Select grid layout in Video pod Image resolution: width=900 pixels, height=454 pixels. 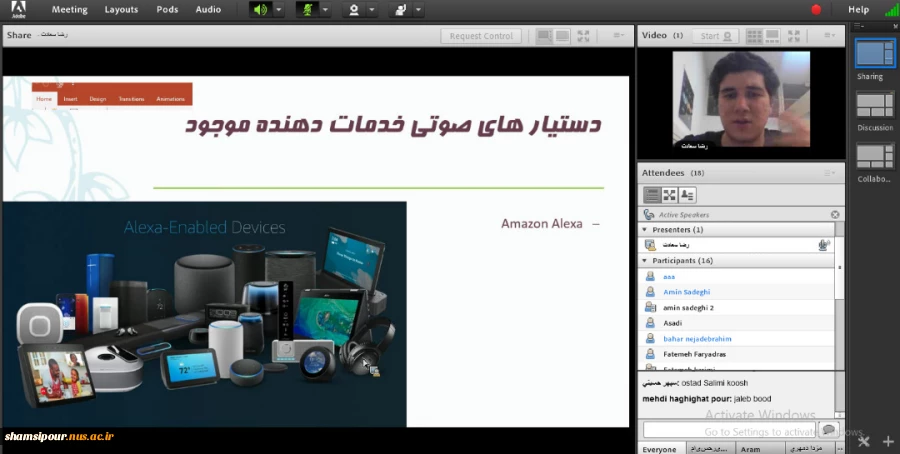point(754,36)
